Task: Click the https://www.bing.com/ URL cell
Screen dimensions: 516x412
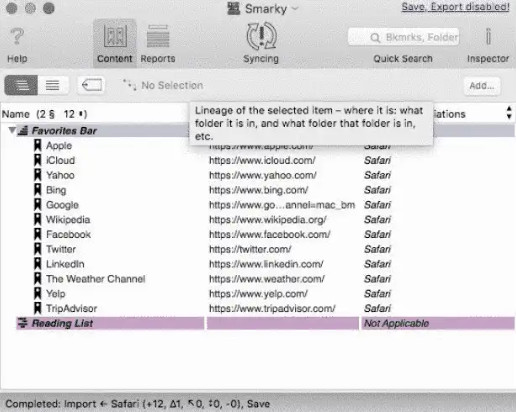Action: [x=259, y=190]
